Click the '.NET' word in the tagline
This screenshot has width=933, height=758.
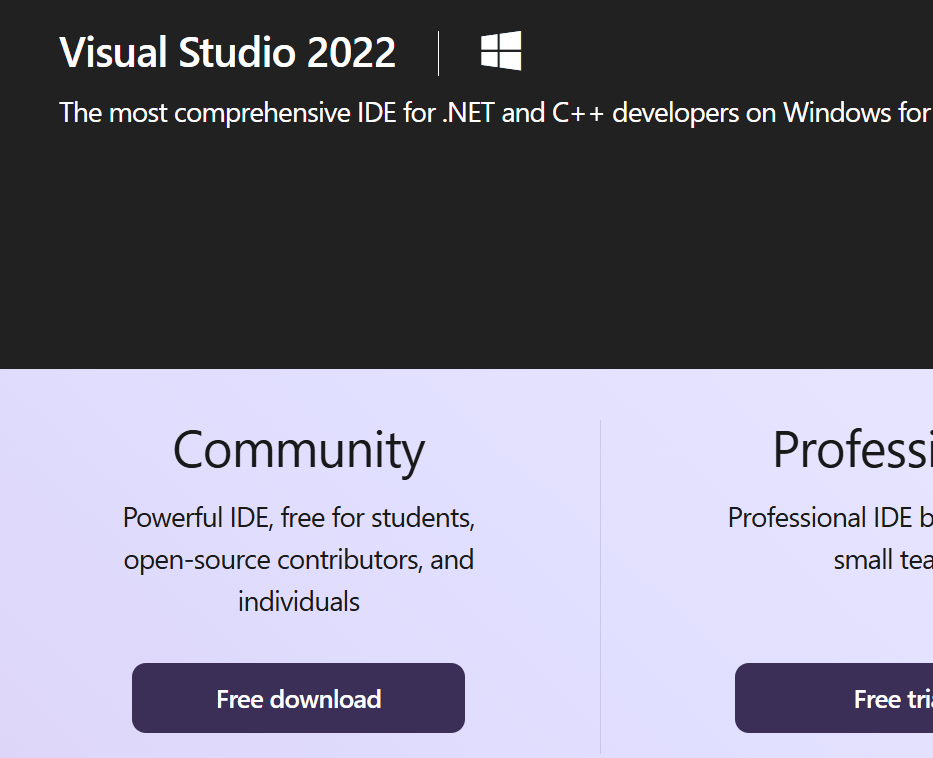pyautogui.click(x=468, y=112)
